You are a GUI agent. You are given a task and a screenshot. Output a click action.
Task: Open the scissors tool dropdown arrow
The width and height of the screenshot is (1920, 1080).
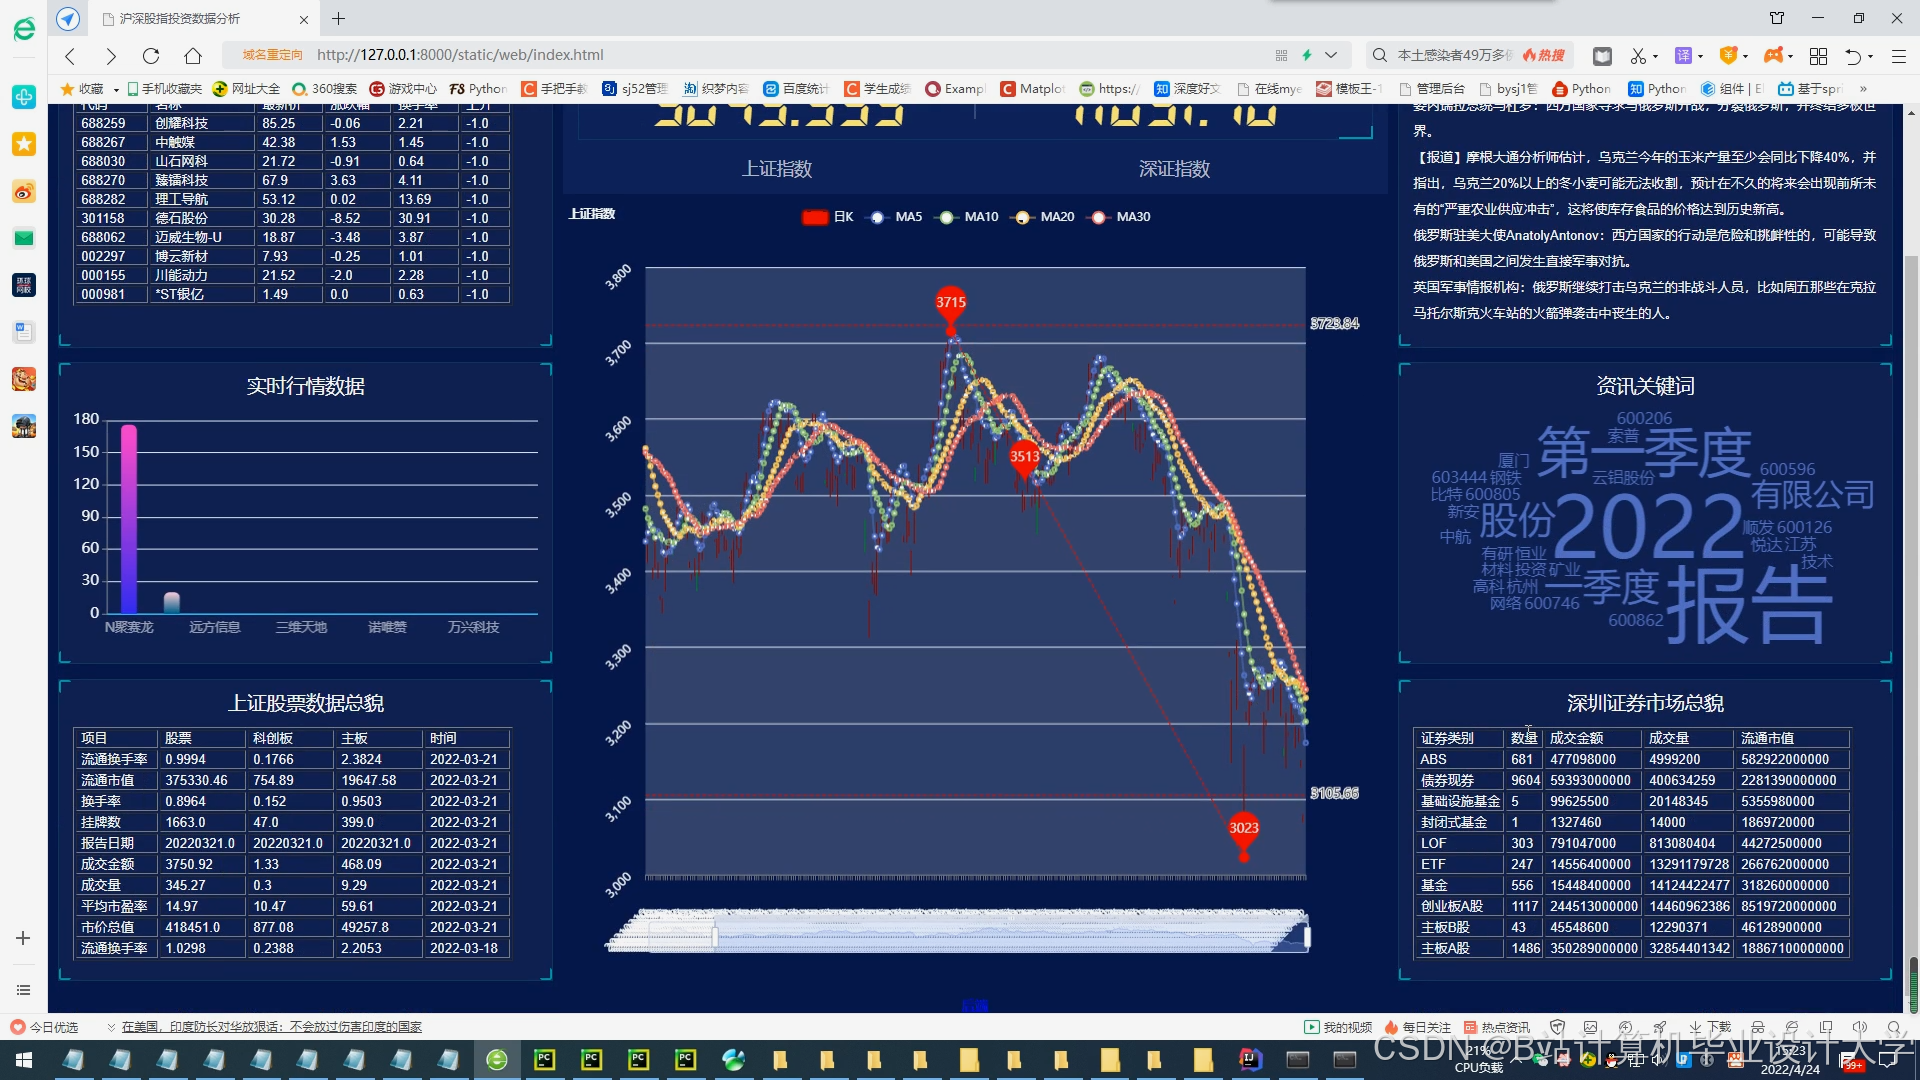pos(1656,57)
